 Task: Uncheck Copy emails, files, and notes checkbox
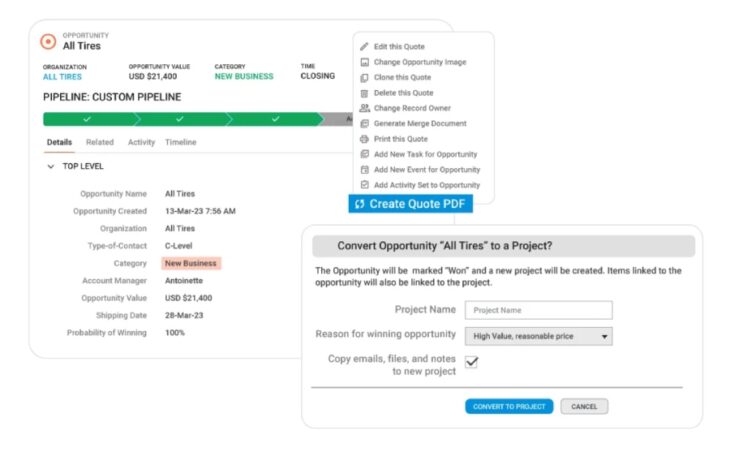472,362
